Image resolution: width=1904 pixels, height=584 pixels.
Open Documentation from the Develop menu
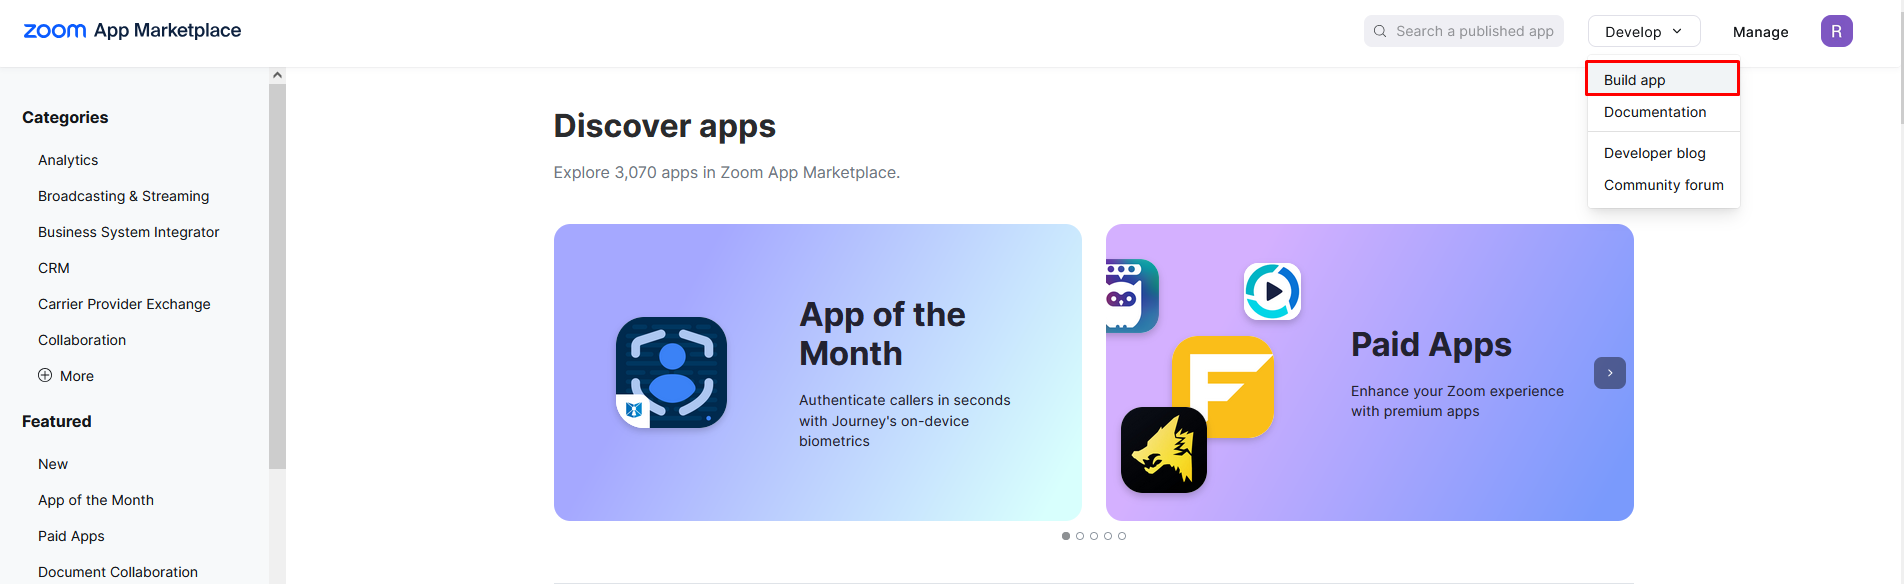(1655, 112)
